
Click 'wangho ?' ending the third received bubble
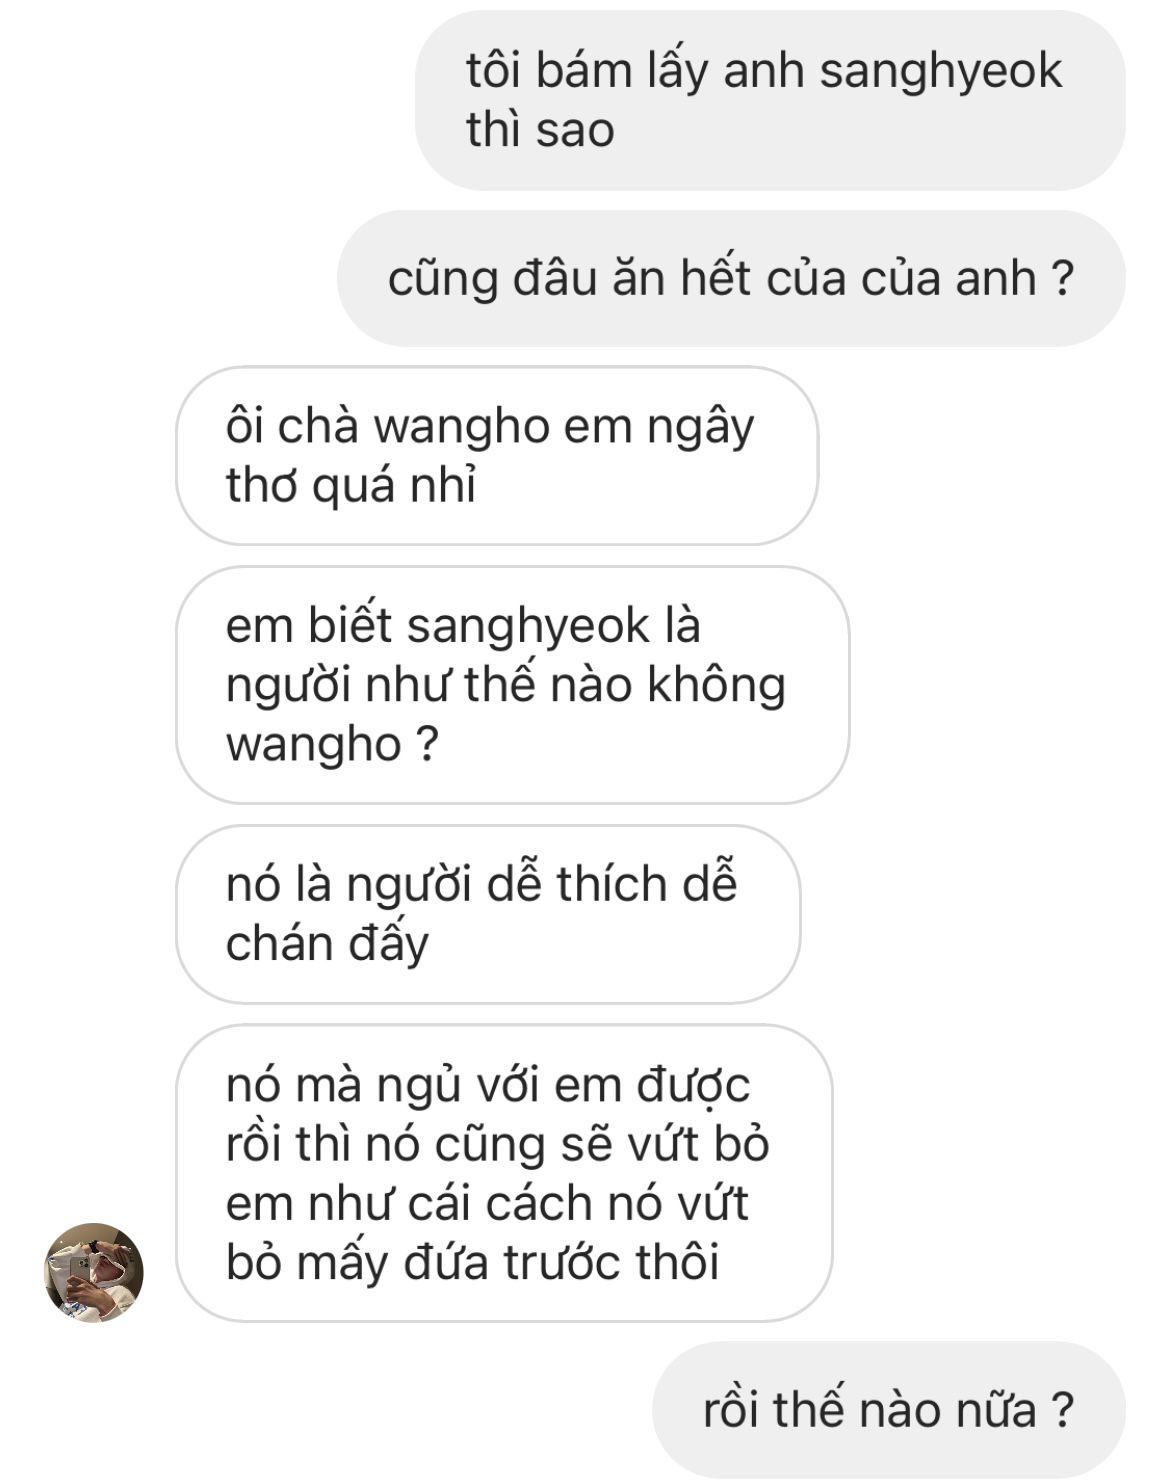click(332, 745)
